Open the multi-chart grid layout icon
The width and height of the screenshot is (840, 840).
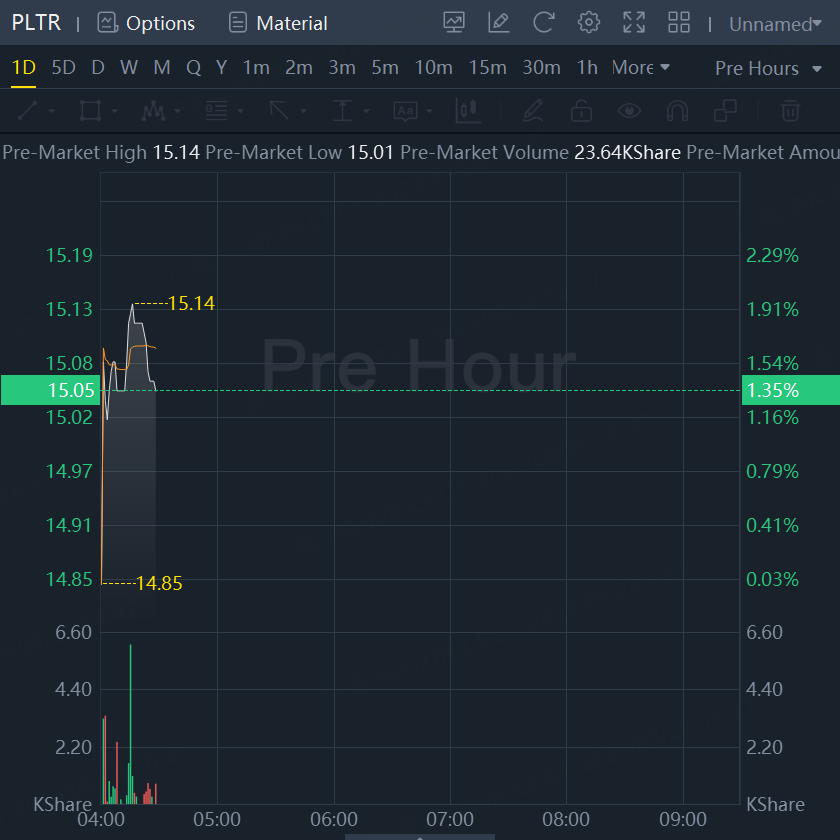pyautogui.click(x=679, y=23)
